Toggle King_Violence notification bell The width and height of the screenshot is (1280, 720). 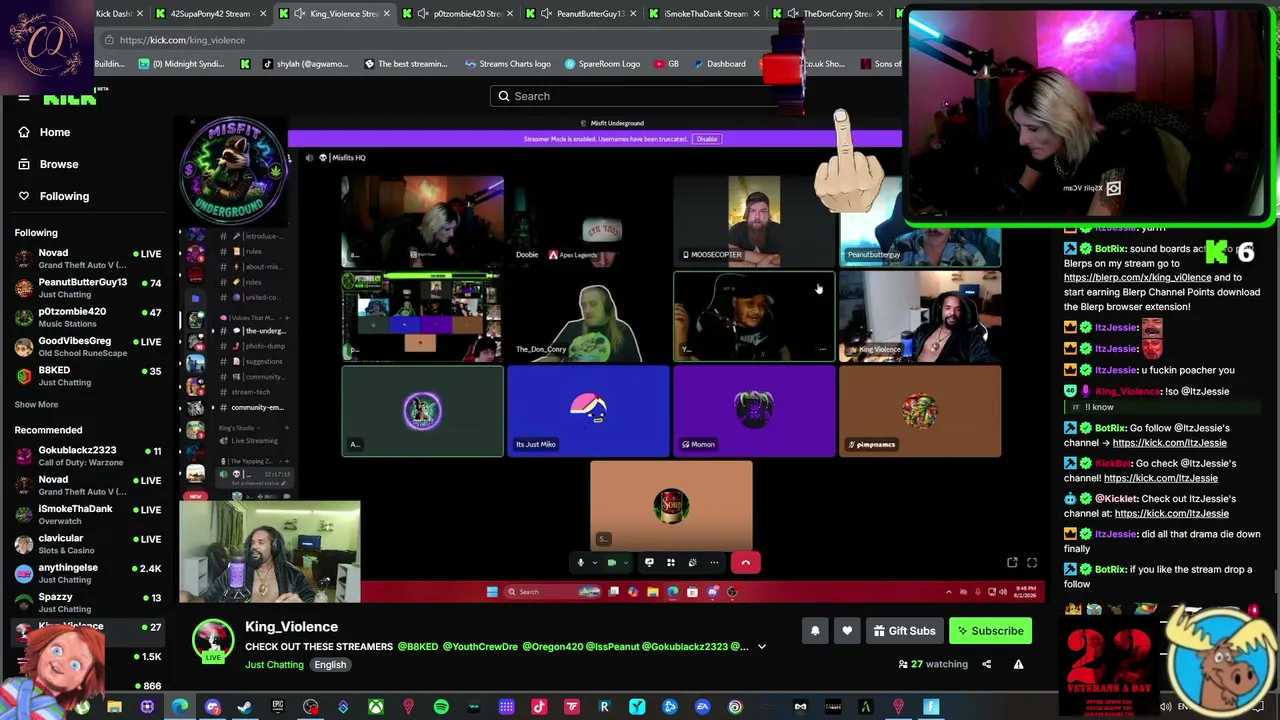point(815,631)
